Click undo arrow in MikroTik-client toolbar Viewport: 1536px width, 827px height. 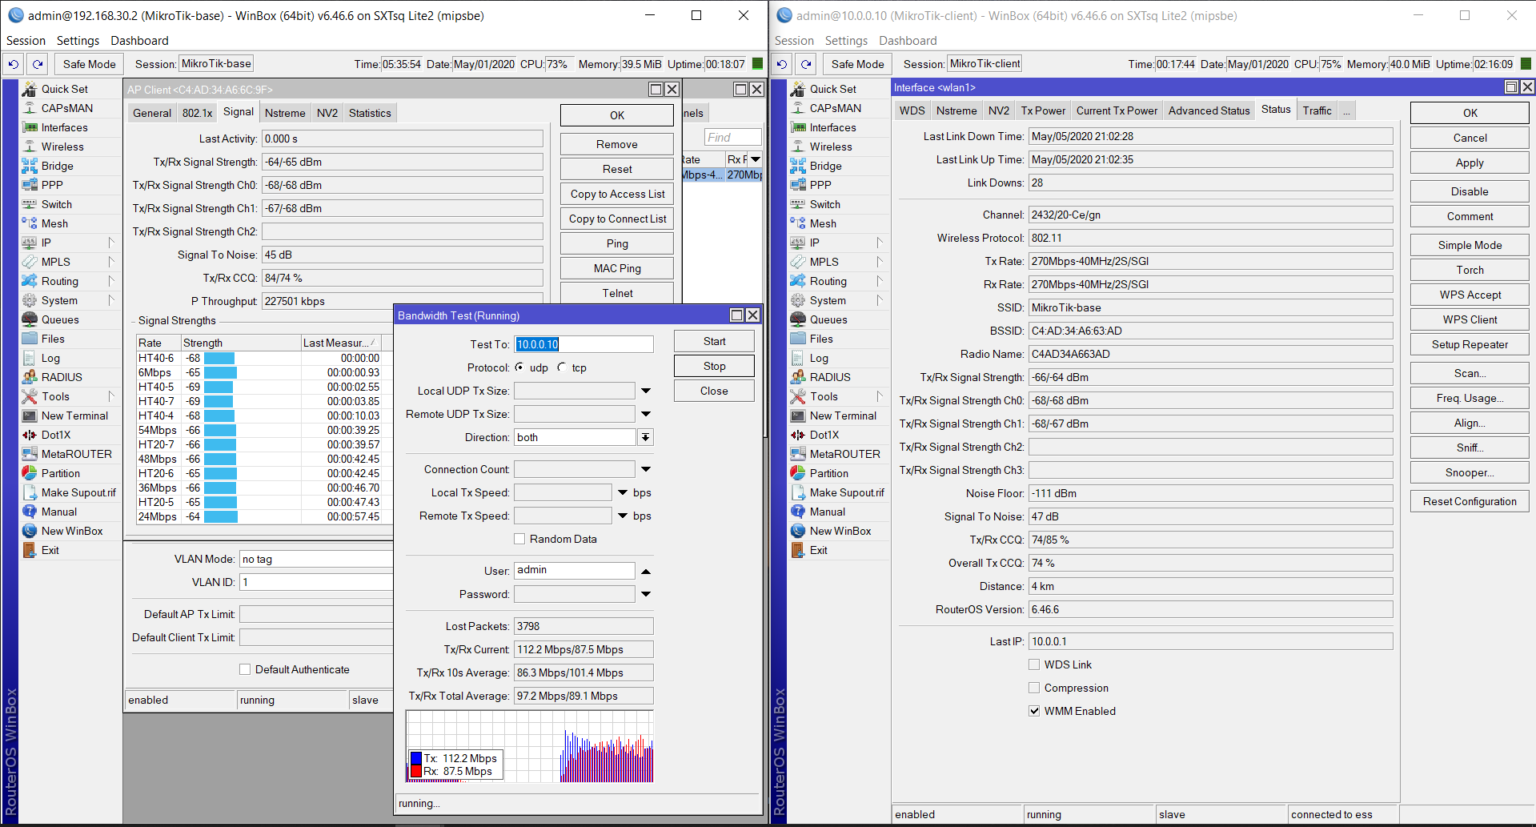coord(781,64)
